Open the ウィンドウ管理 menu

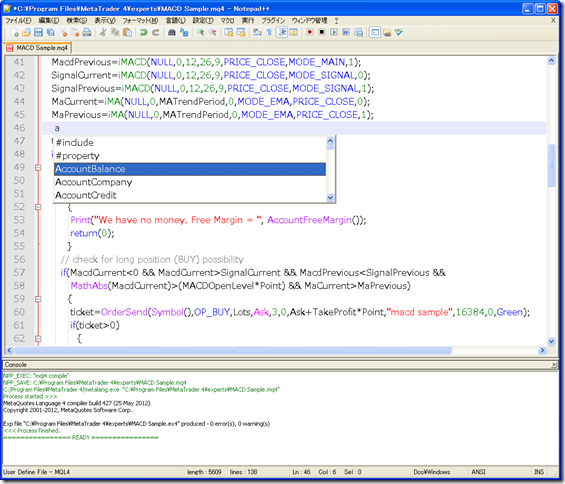click(x=310, y=21)
